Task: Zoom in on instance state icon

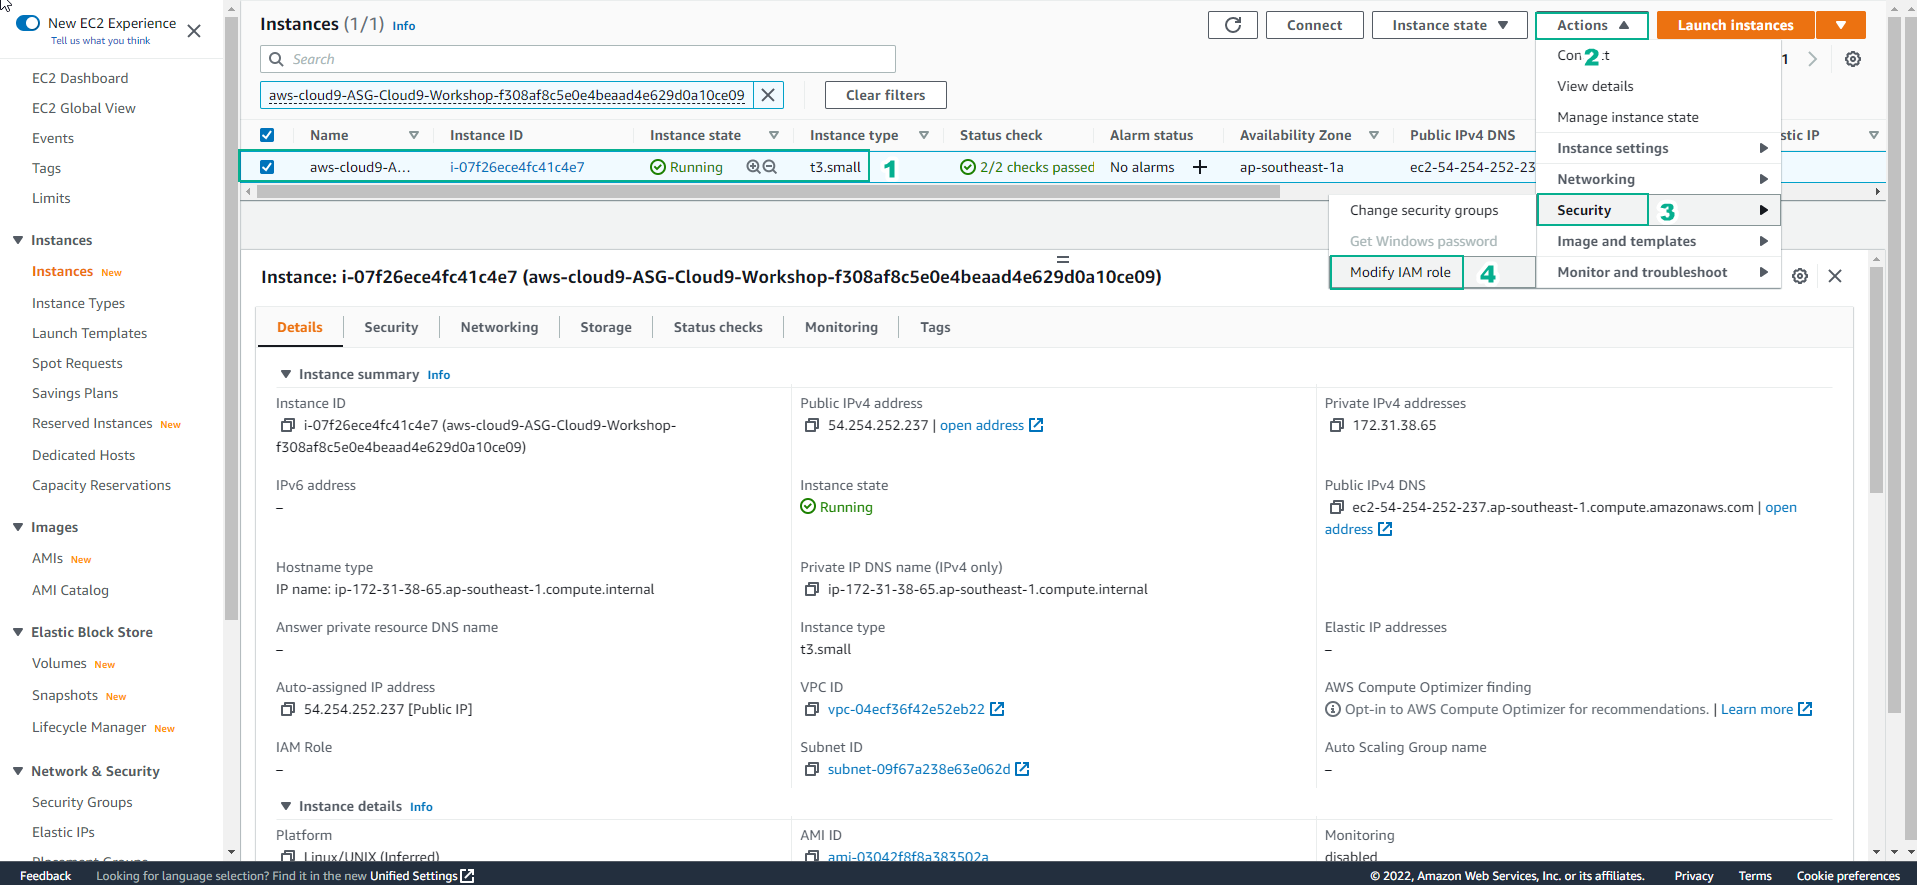Action: pyautogui.click(x=753, y=167)
